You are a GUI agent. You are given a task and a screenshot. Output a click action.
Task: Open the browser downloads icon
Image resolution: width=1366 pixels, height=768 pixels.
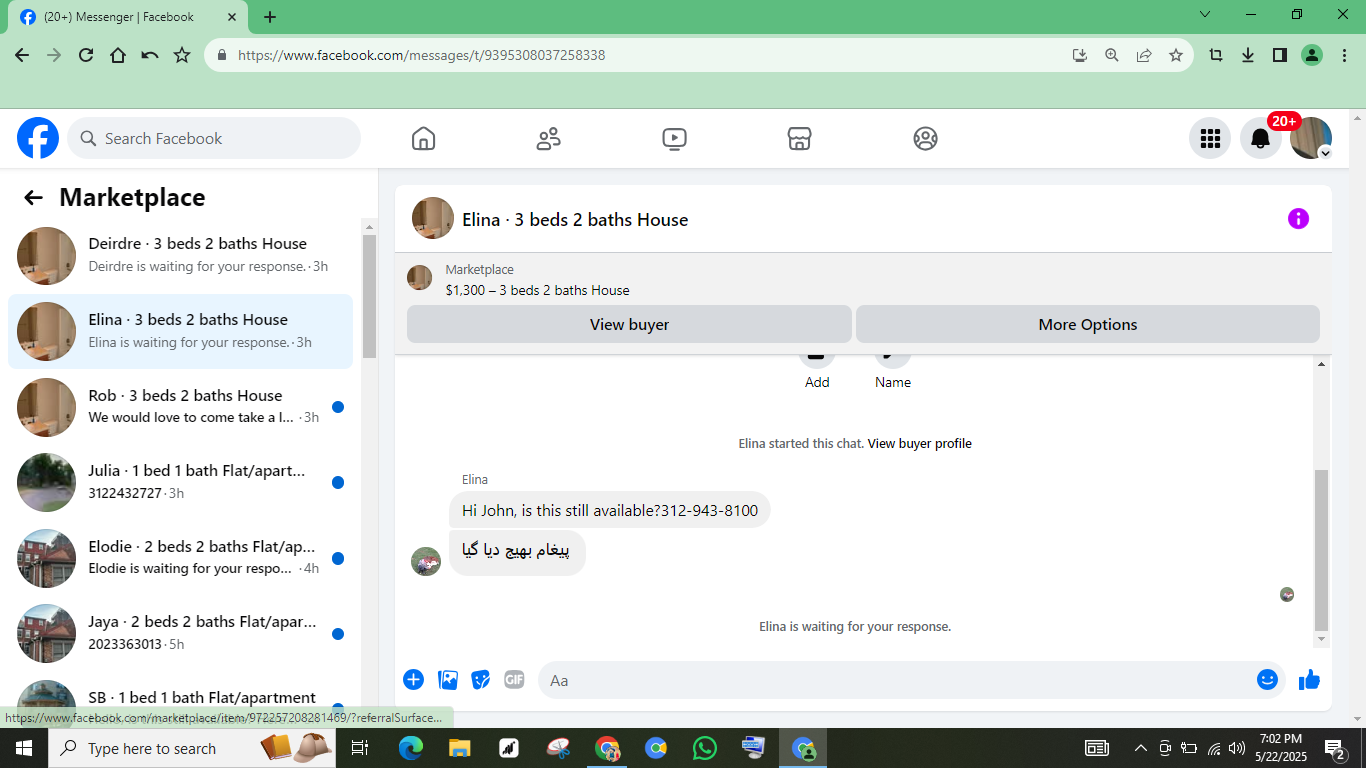click(1248, 55)
